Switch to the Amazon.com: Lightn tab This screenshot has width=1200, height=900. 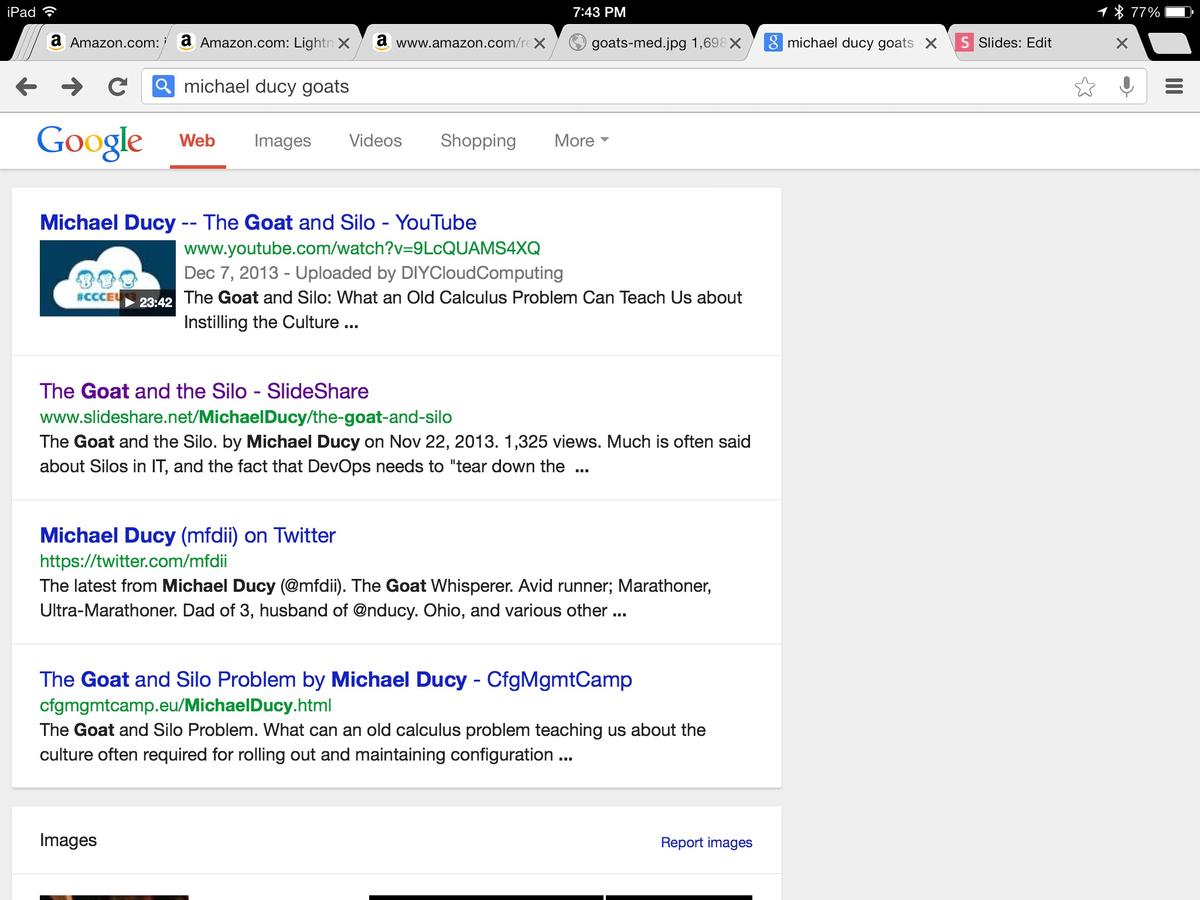pyautogui.click(x=262, y=43)
